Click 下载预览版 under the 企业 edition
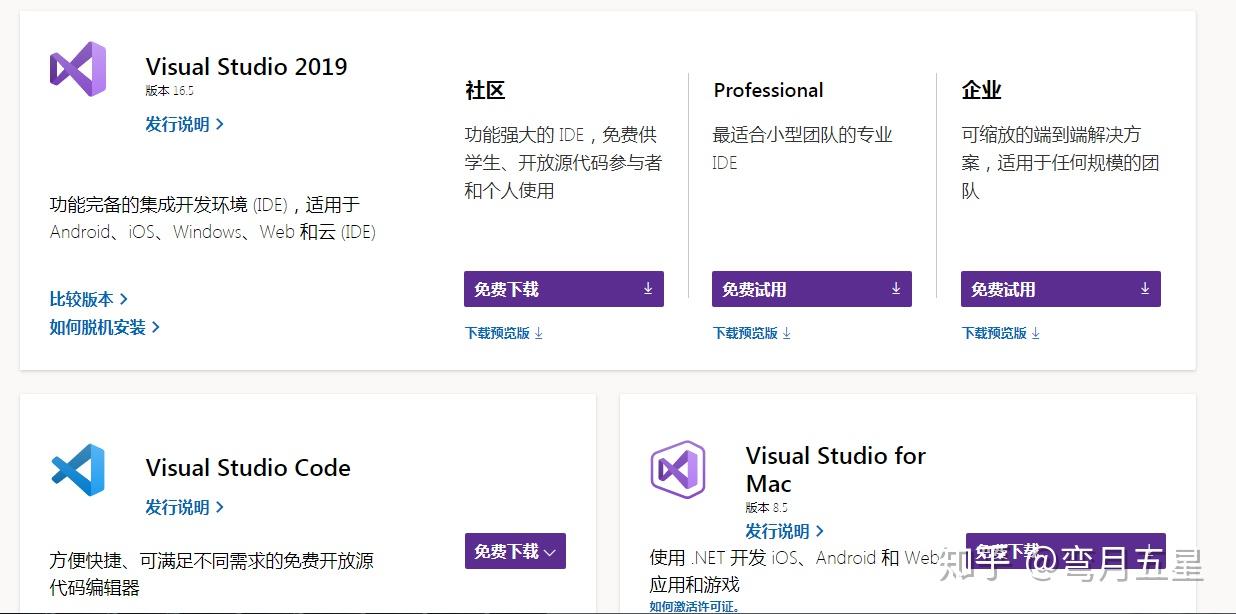 coord(1001,333)
